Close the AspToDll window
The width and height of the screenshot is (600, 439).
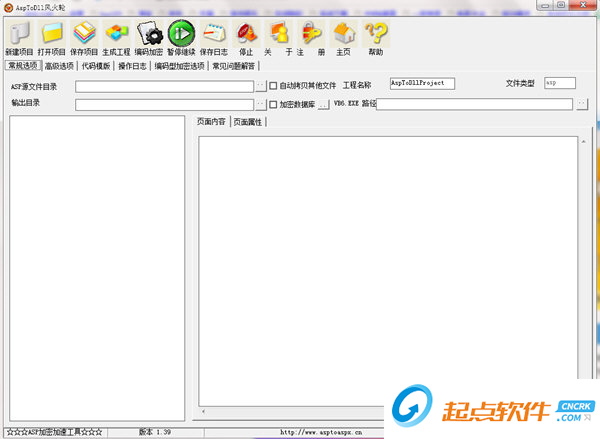583,5
